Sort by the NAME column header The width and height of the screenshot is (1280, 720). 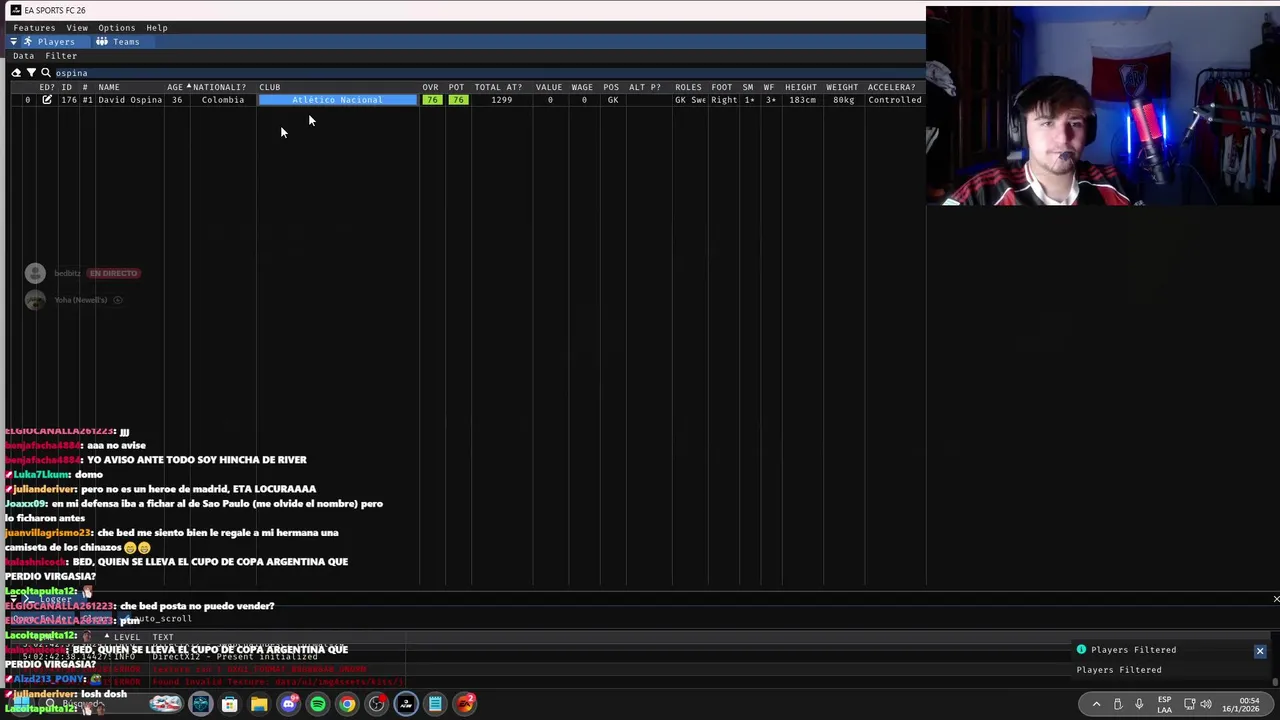109,87
